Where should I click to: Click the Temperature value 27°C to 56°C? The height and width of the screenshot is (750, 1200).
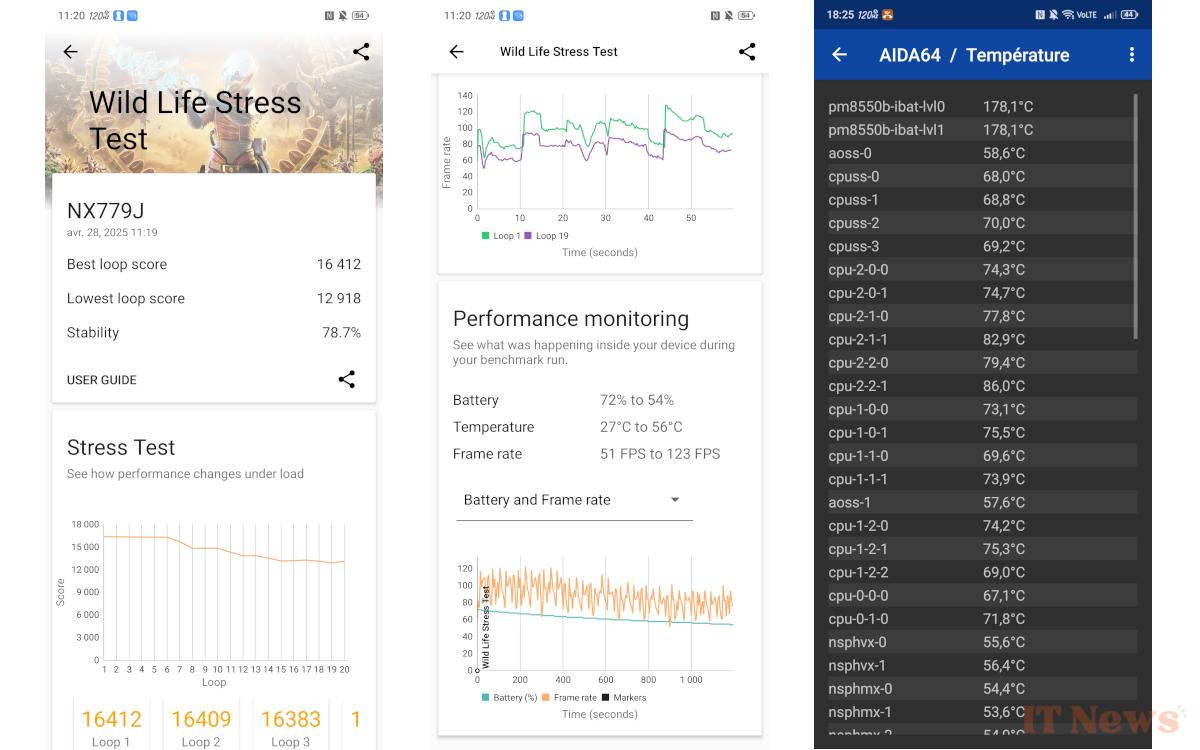pos(641,427)
